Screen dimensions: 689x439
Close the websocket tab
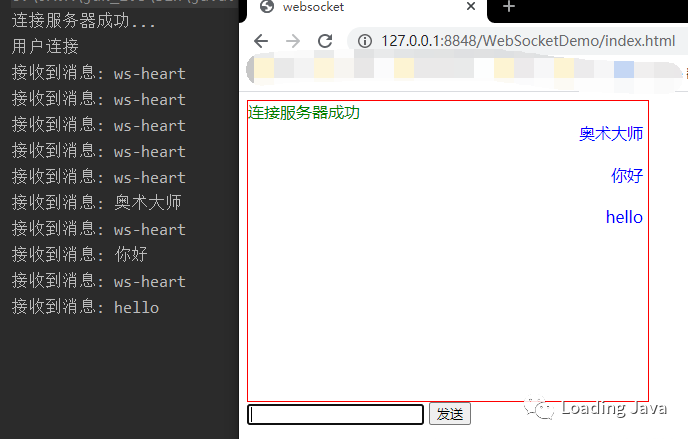coord(471,7)
